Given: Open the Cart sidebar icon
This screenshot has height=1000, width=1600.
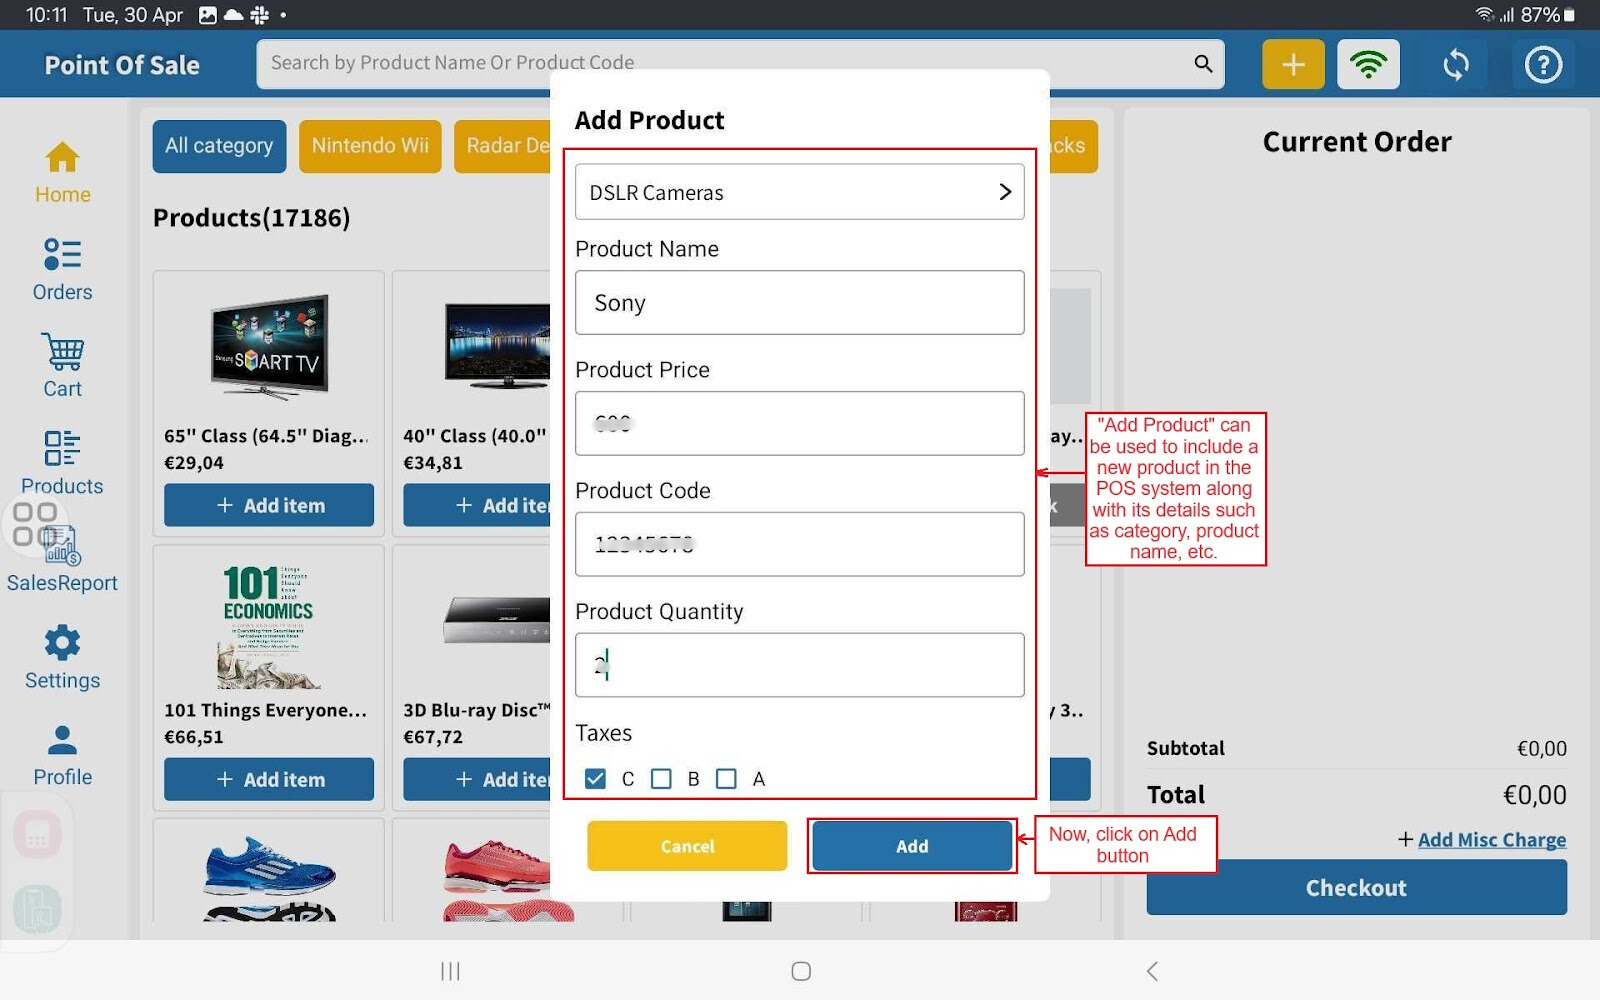Looking at the screenshot, I should 62,366.
